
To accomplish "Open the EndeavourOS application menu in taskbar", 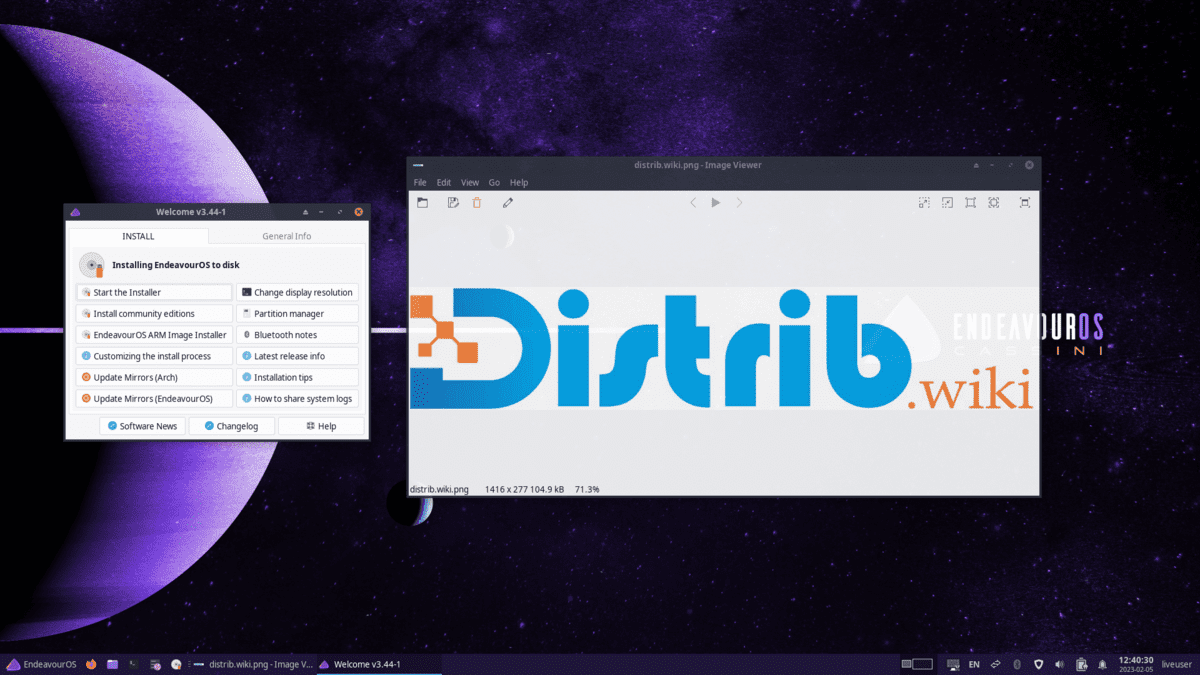I will (x=41, y=664).
